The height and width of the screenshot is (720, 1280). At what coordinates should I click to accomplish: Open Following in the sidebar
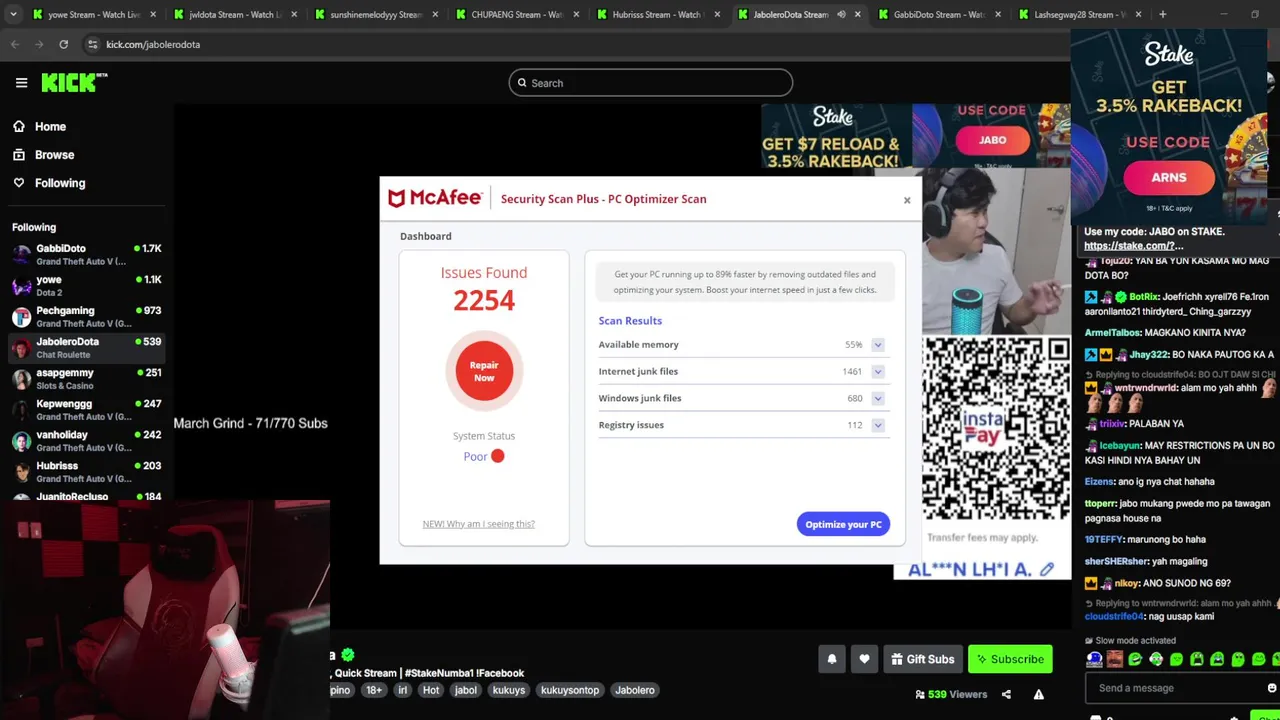[x=49, y=183]
